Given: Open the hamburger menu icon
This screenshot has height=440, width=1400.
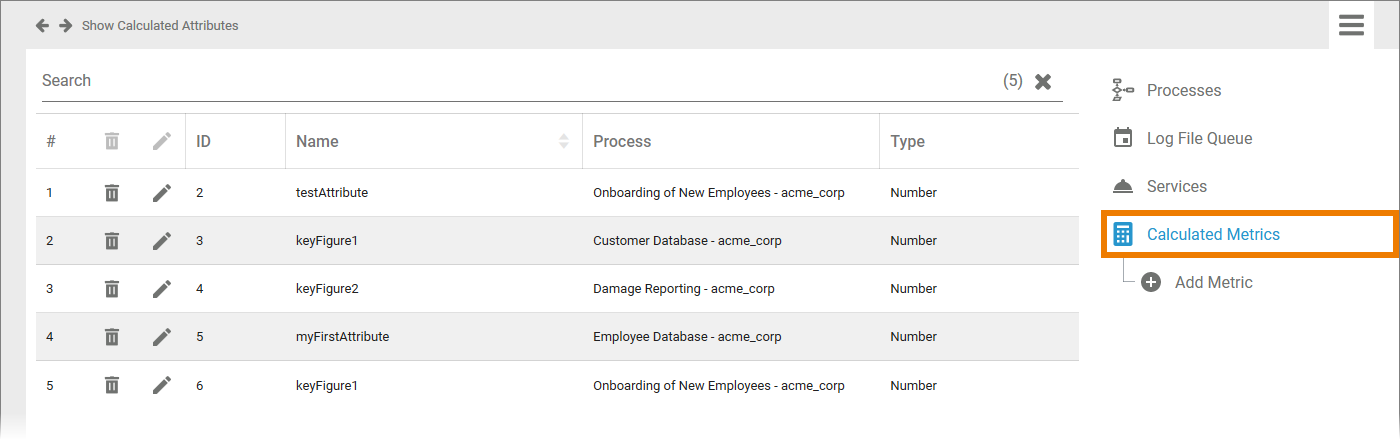Looking at the screenshot, I should click(x=1351, y=25).
